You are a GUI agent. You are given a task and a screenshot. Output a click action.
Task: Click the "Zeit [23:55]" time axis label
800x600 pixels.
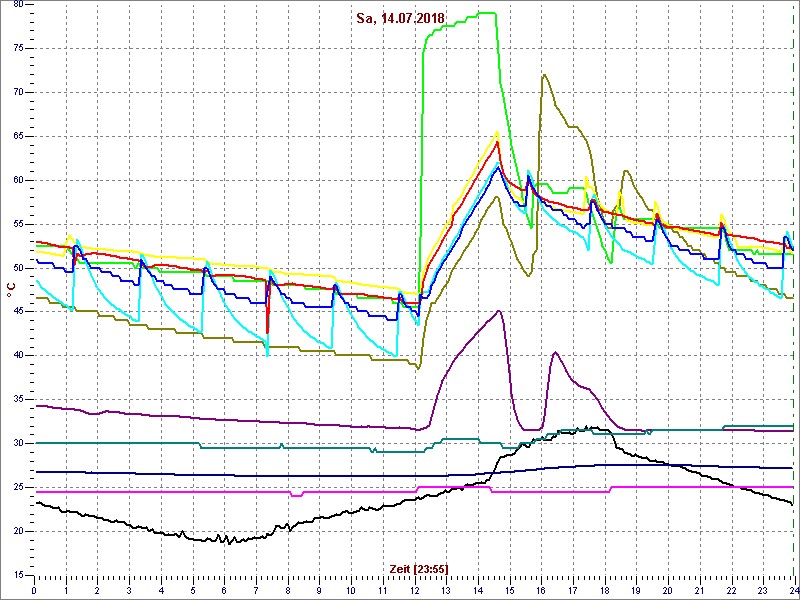(x=419, y=569)
